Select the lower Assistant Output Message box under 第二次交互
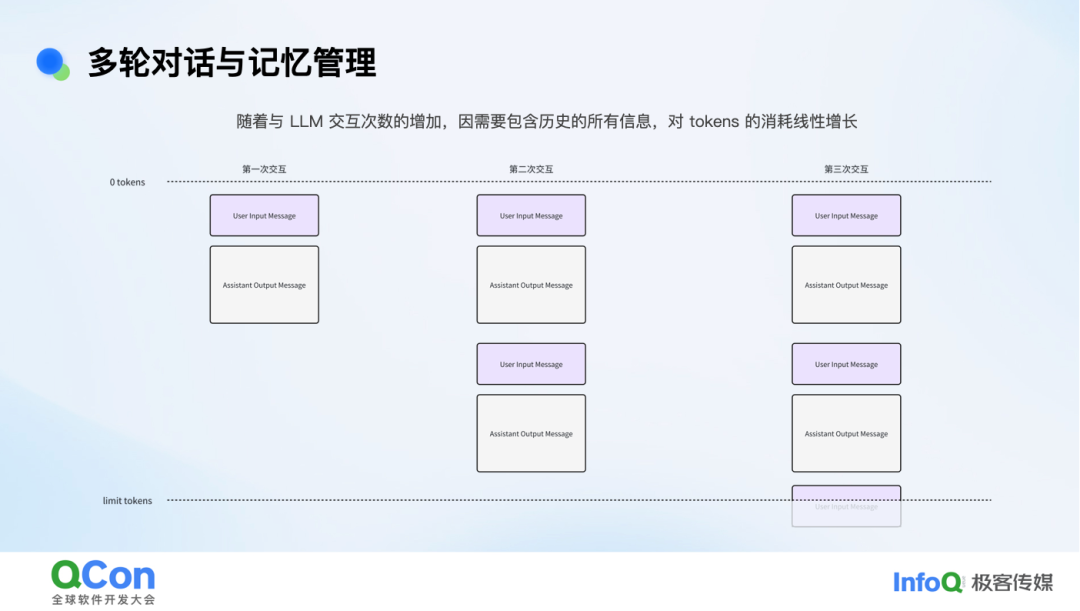Image resolution: width=1080 pixels, height=611 pixels. [531, 434]
